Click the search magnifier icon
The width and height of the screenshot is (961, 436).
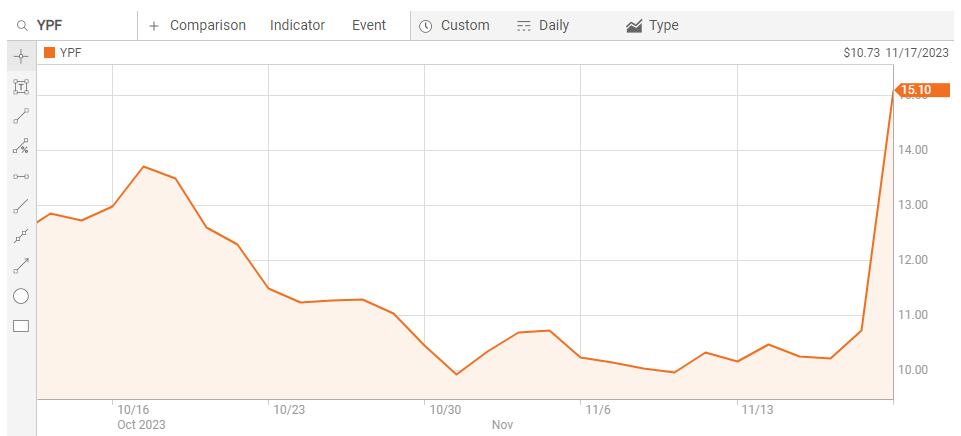(22, 26)
